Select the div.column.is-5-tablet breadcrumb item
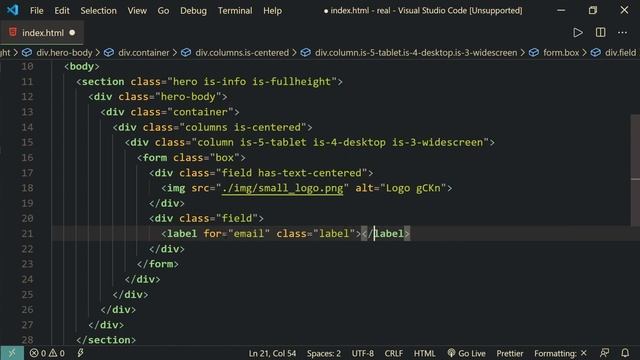 416,53
